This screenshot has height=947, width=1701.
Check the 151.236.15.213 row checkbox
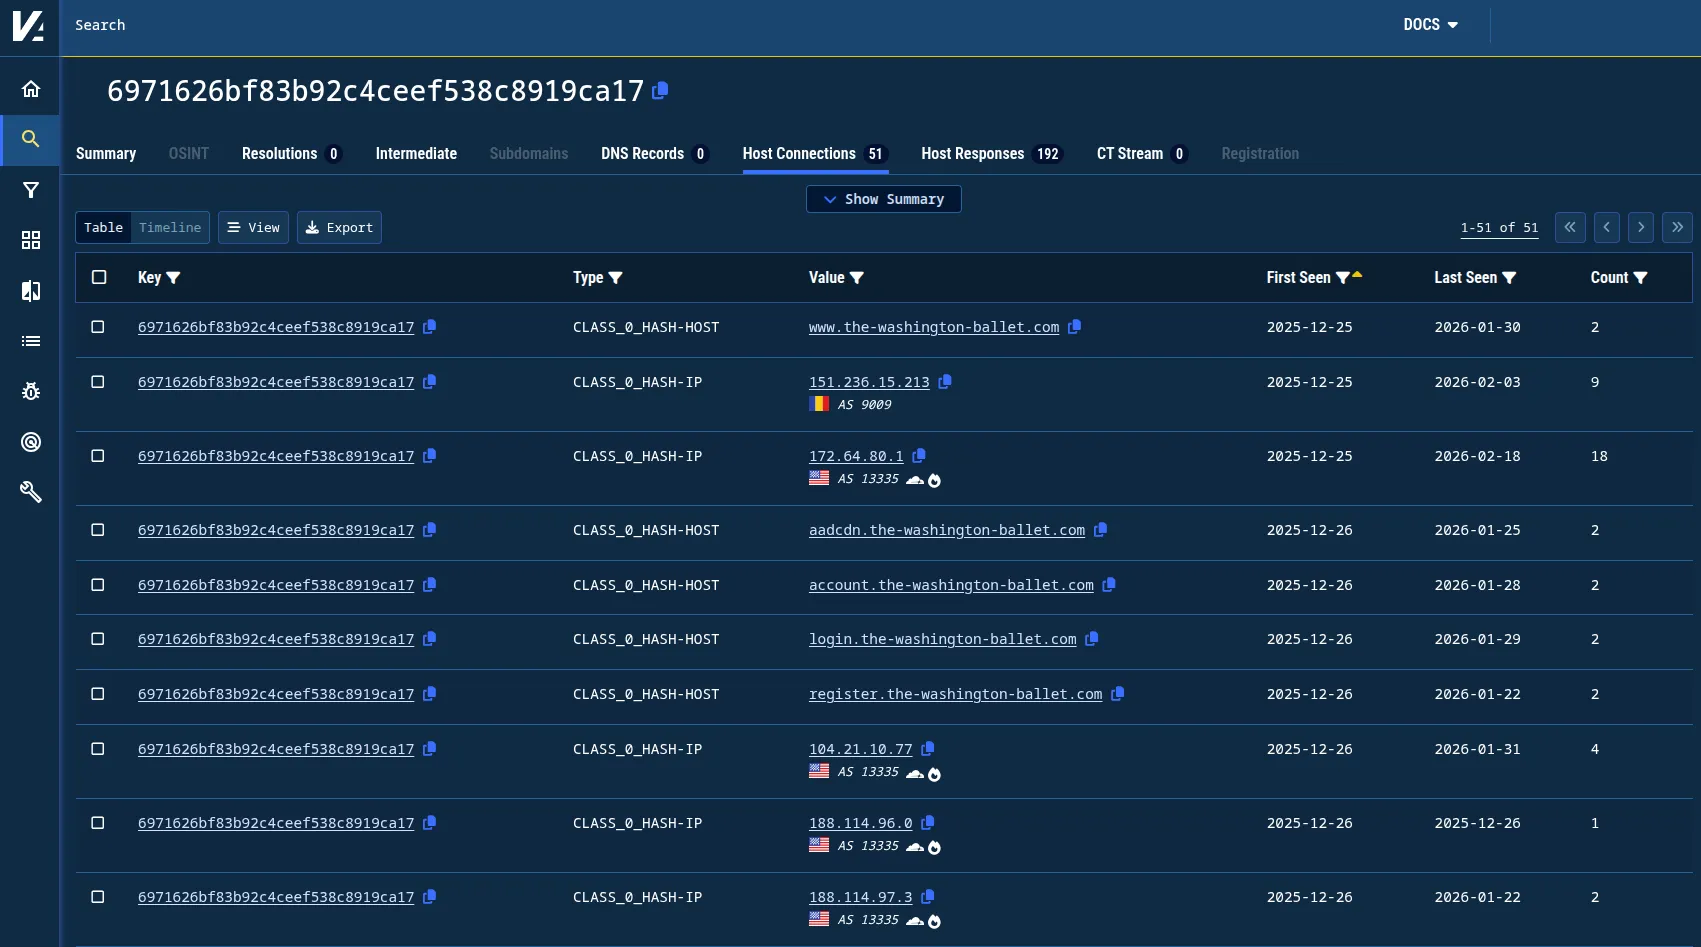pos(98,382)
